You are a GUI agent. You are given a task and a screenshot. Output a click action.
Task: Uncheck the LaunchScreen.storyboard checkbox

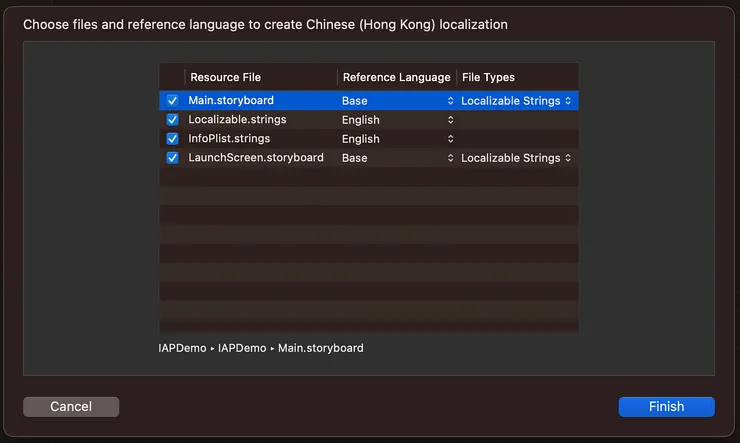point(172,158)
